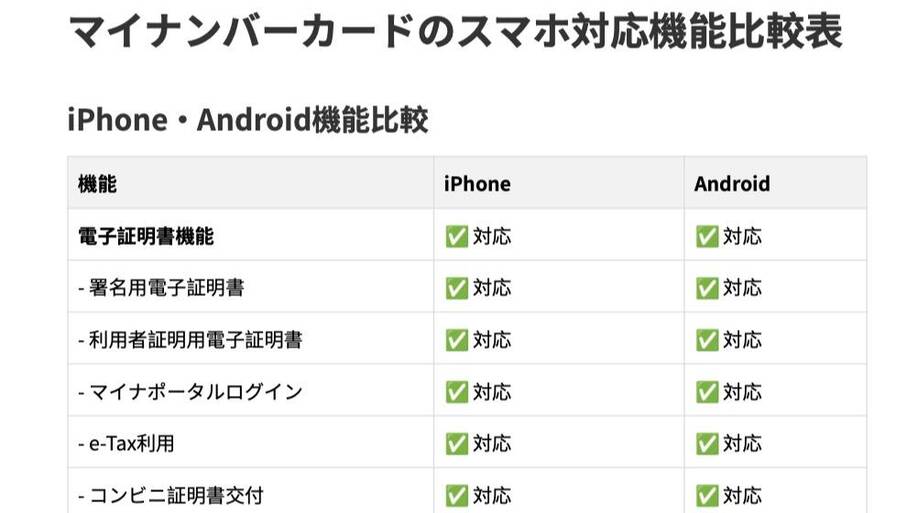Click iPhone check icon for 署名用電子証明書

(457, 288)
